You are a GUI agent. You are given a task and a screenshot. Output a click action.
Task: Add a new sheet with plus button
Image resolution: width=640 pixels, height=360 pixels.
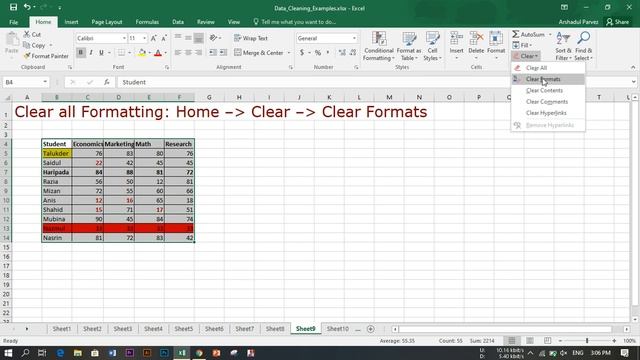pyautogui.click(x=370, y=329)
